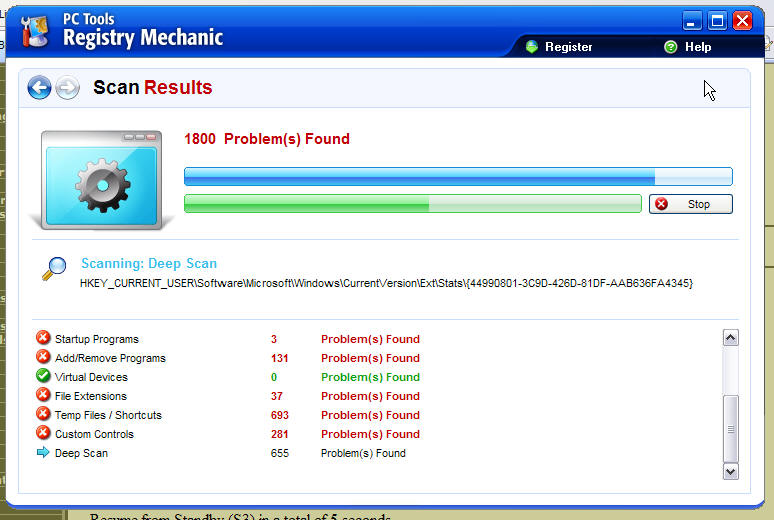
Task: Stop the running scan
Action: click(691, 204)
